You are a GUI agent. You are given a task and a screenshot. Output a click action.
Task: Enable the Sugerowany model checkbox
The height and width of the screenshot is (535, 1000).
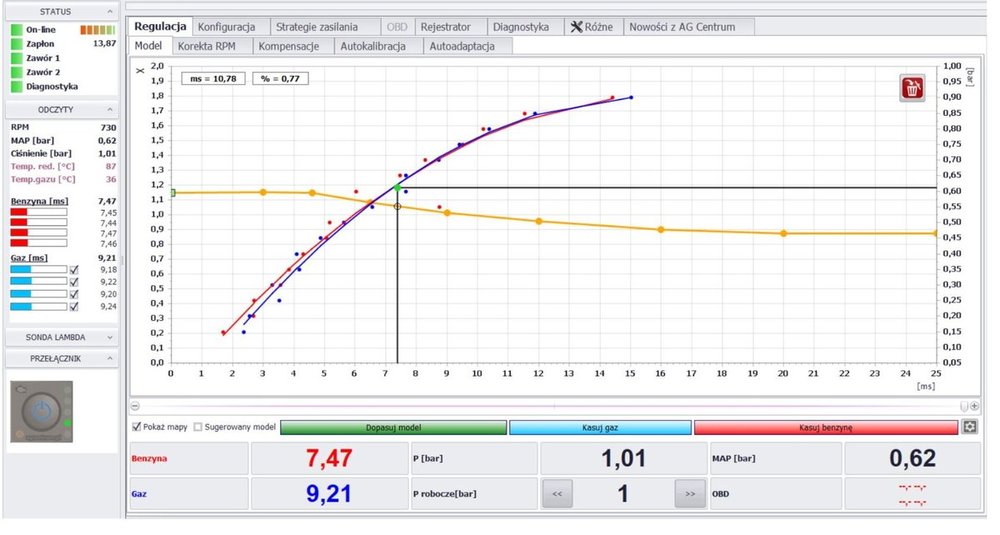[x=198, y=427]
